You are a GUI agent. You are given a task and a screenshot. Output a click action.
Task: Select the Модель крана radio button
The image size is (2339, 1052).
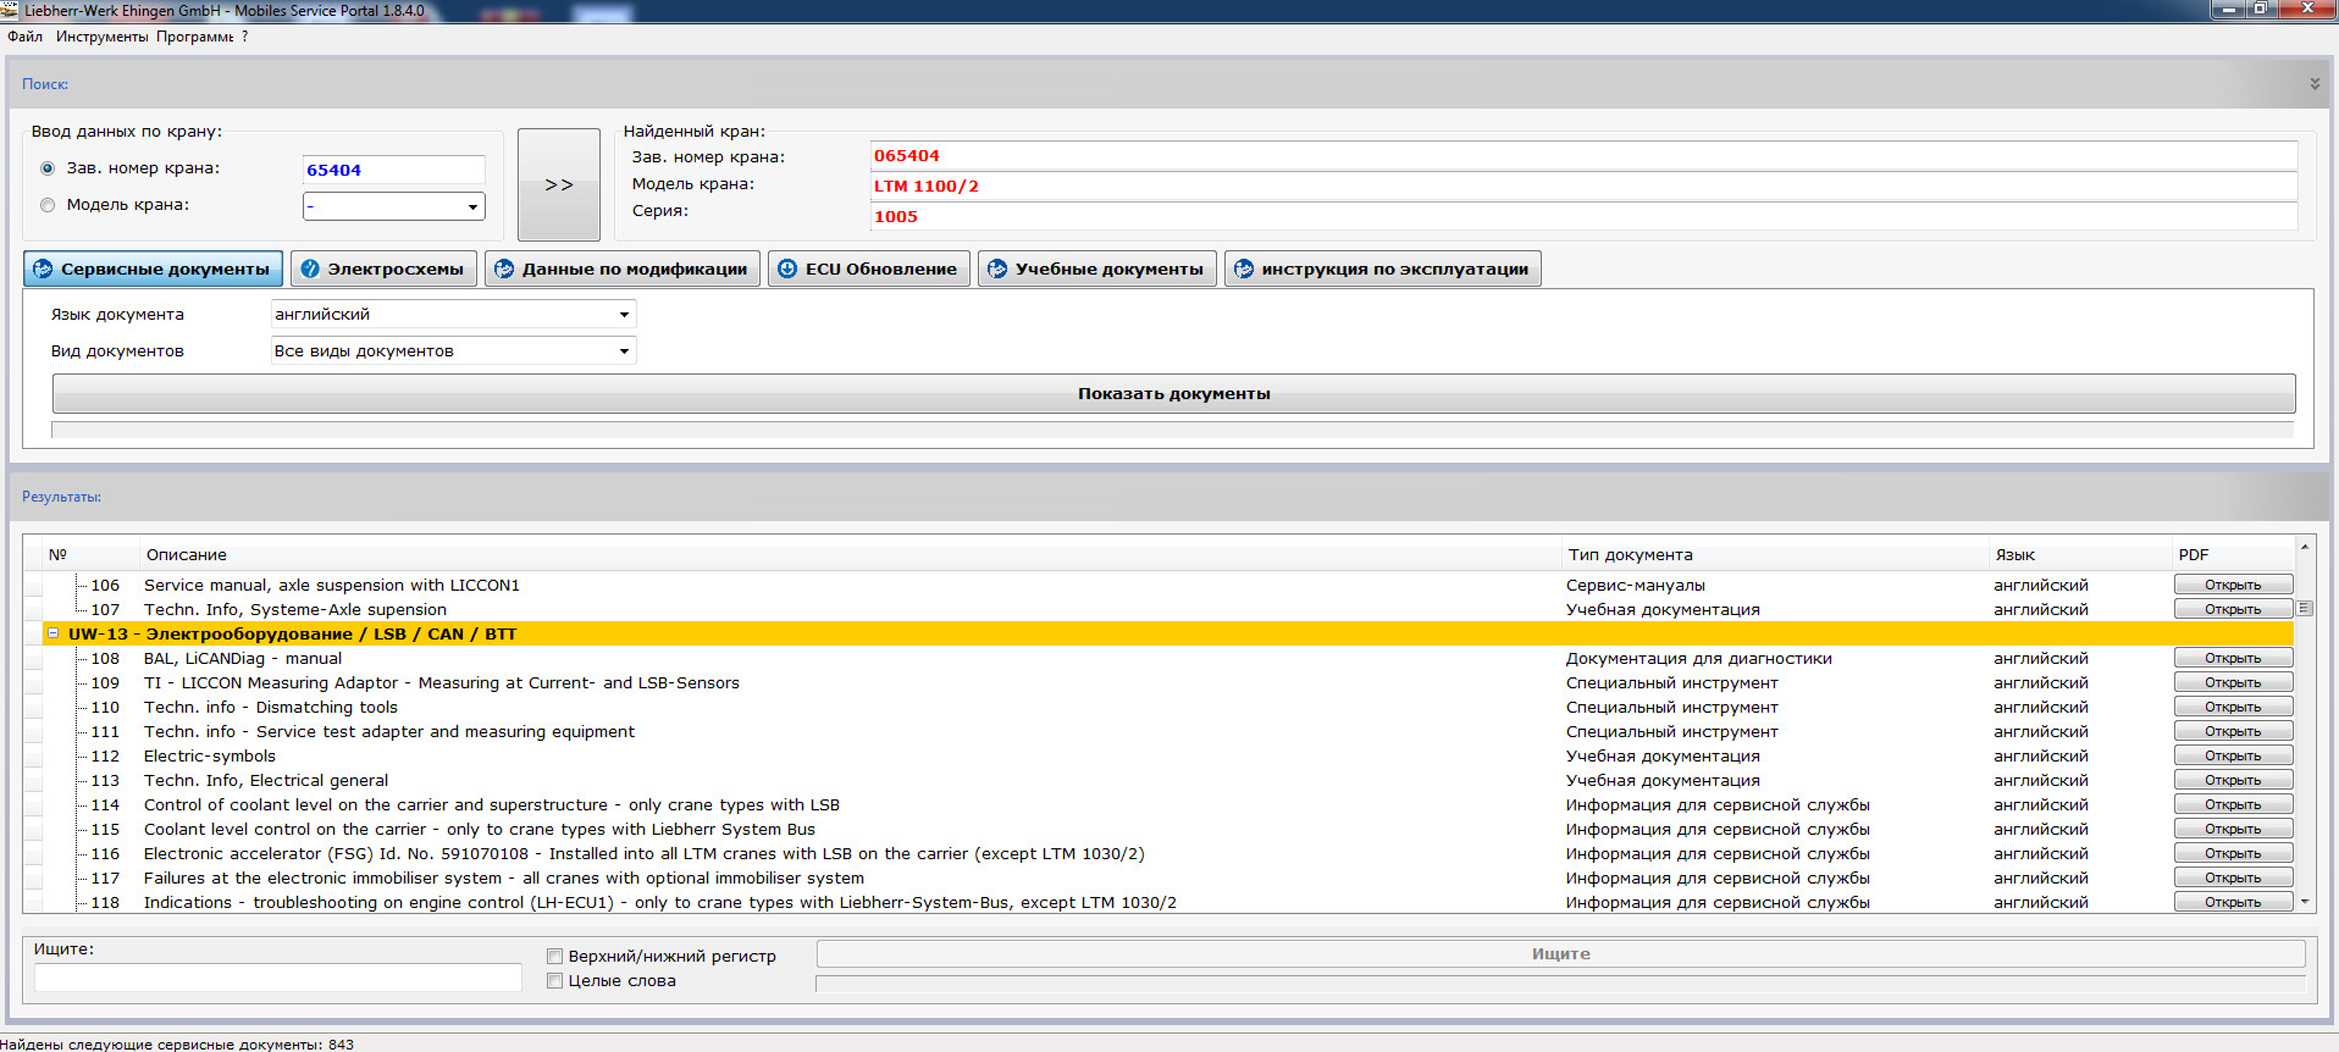click(47, 205)
